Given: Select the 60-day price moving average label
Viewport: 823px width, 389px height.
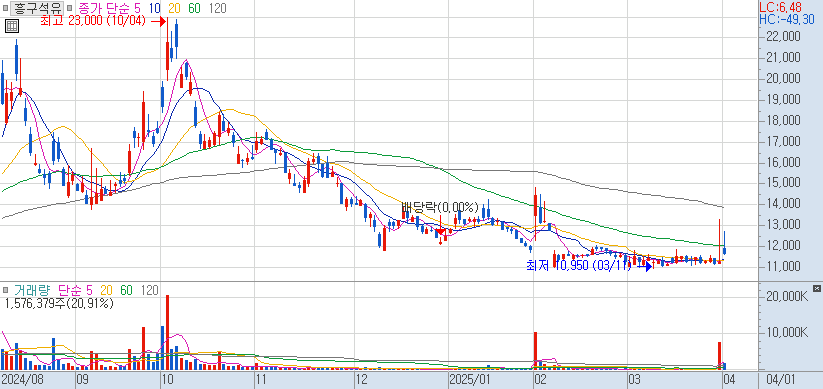Looking at the screenshot, I should pos(194,8).
